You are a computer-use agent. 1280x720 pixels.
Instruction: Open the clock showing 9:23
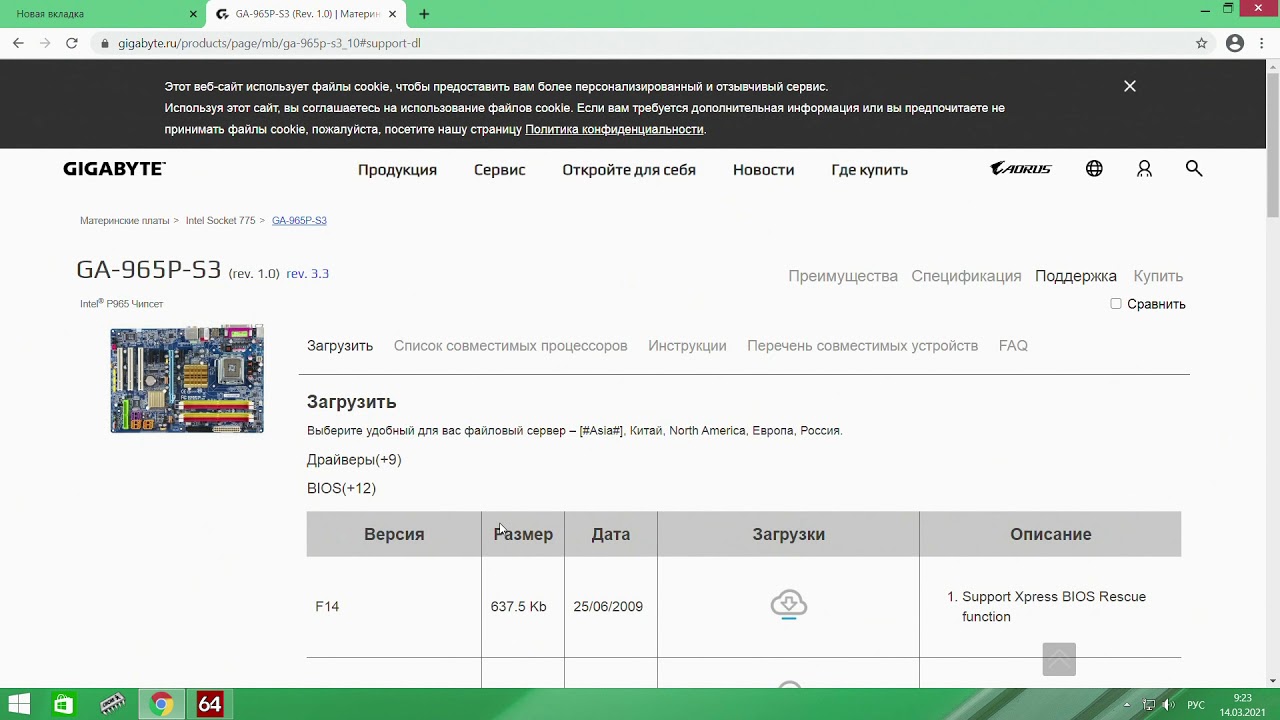(x=1242, y=705)
